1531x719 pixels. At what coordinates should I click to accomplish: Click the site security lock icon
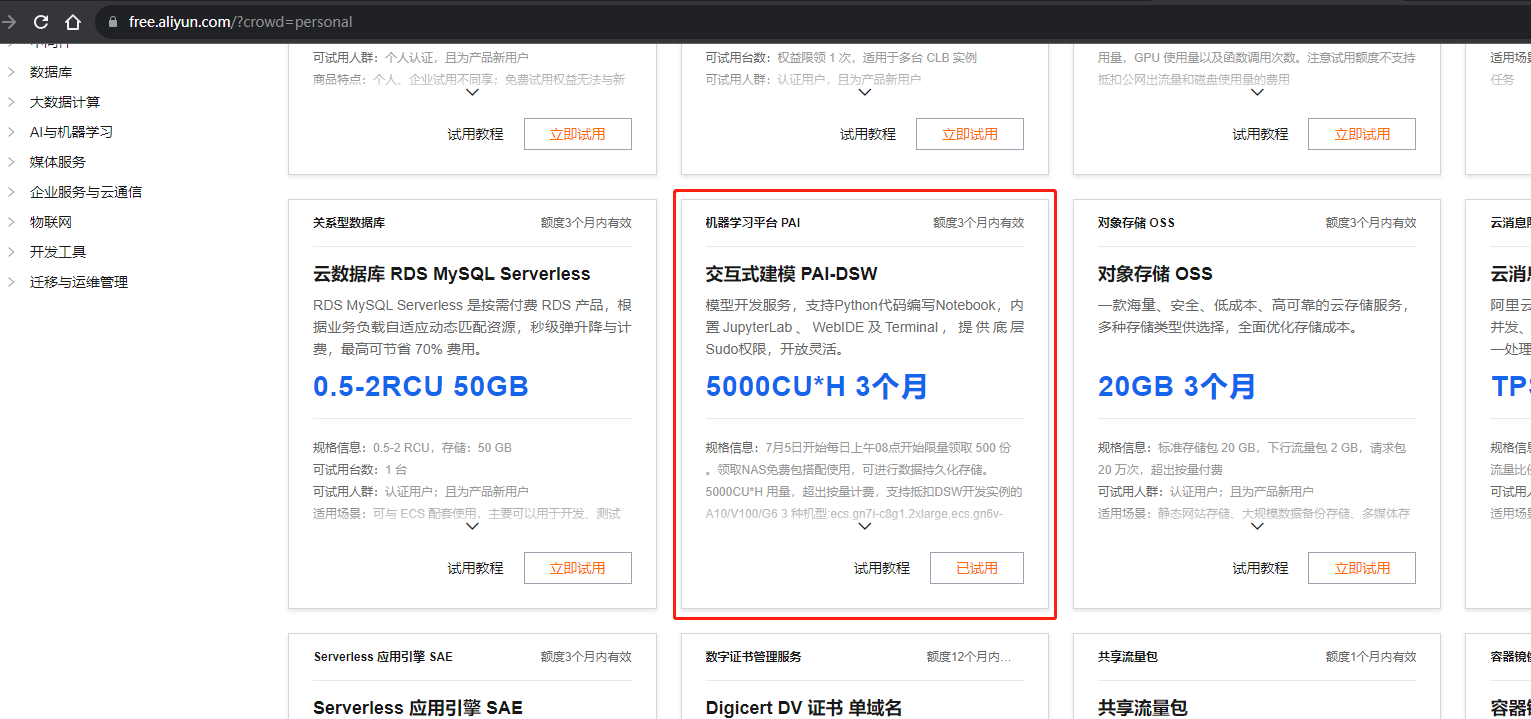coord(112,22)
